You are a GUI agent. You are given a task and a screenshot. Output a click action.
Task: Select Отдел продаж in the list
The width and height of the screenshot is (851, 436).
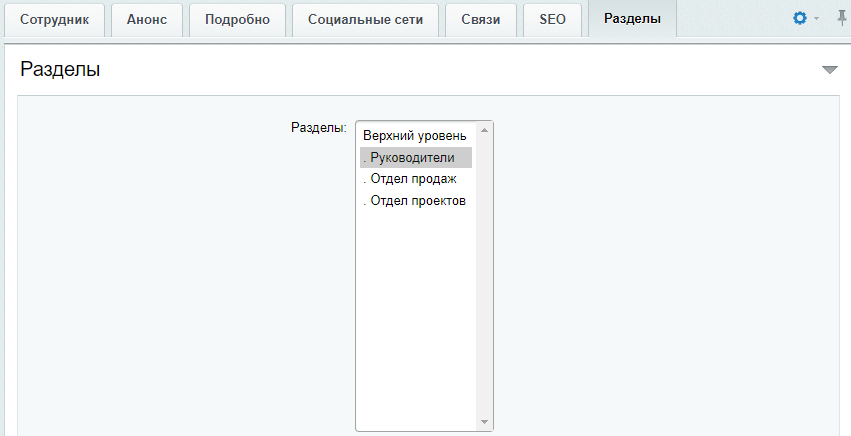point(416,179)
